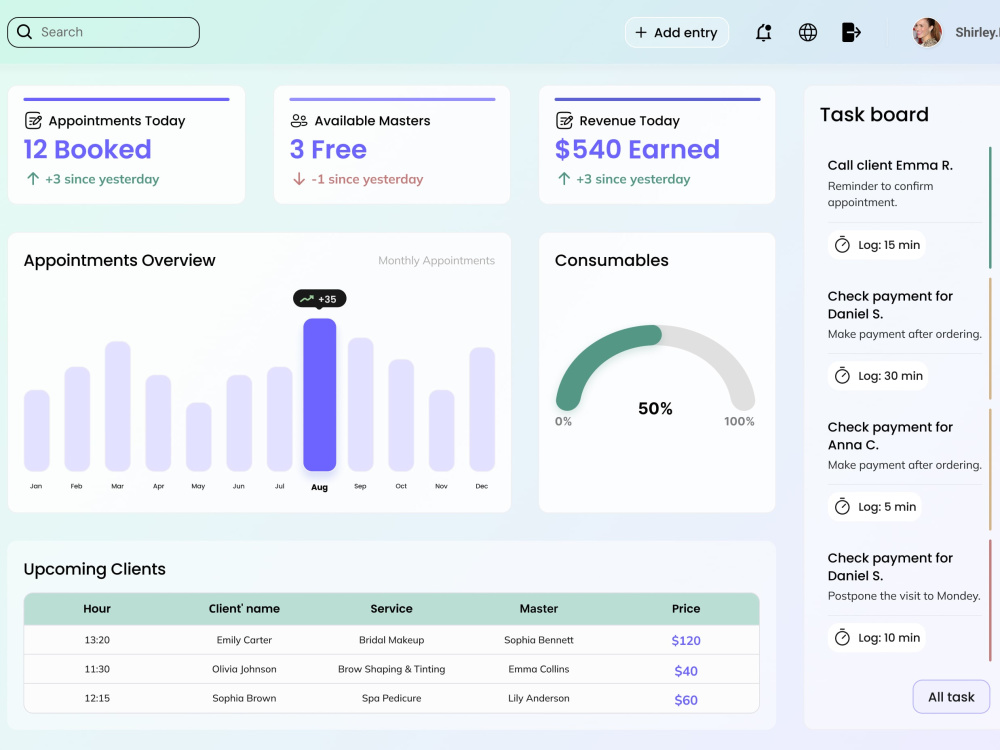This screenshot has height=750, width=1000.
Task: Click Lily Anderson master cell
Action: click(539, 698)
